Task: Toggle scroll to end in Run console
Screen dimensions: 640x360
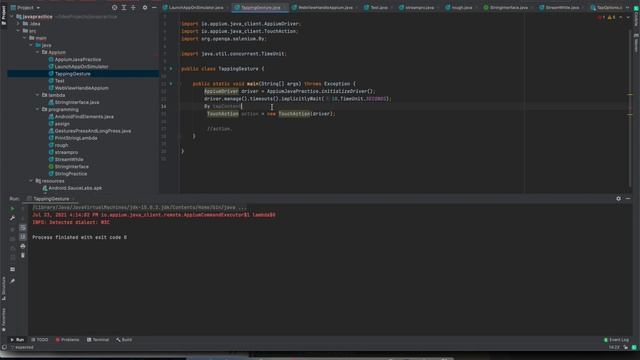Action: tap(23, 237)
